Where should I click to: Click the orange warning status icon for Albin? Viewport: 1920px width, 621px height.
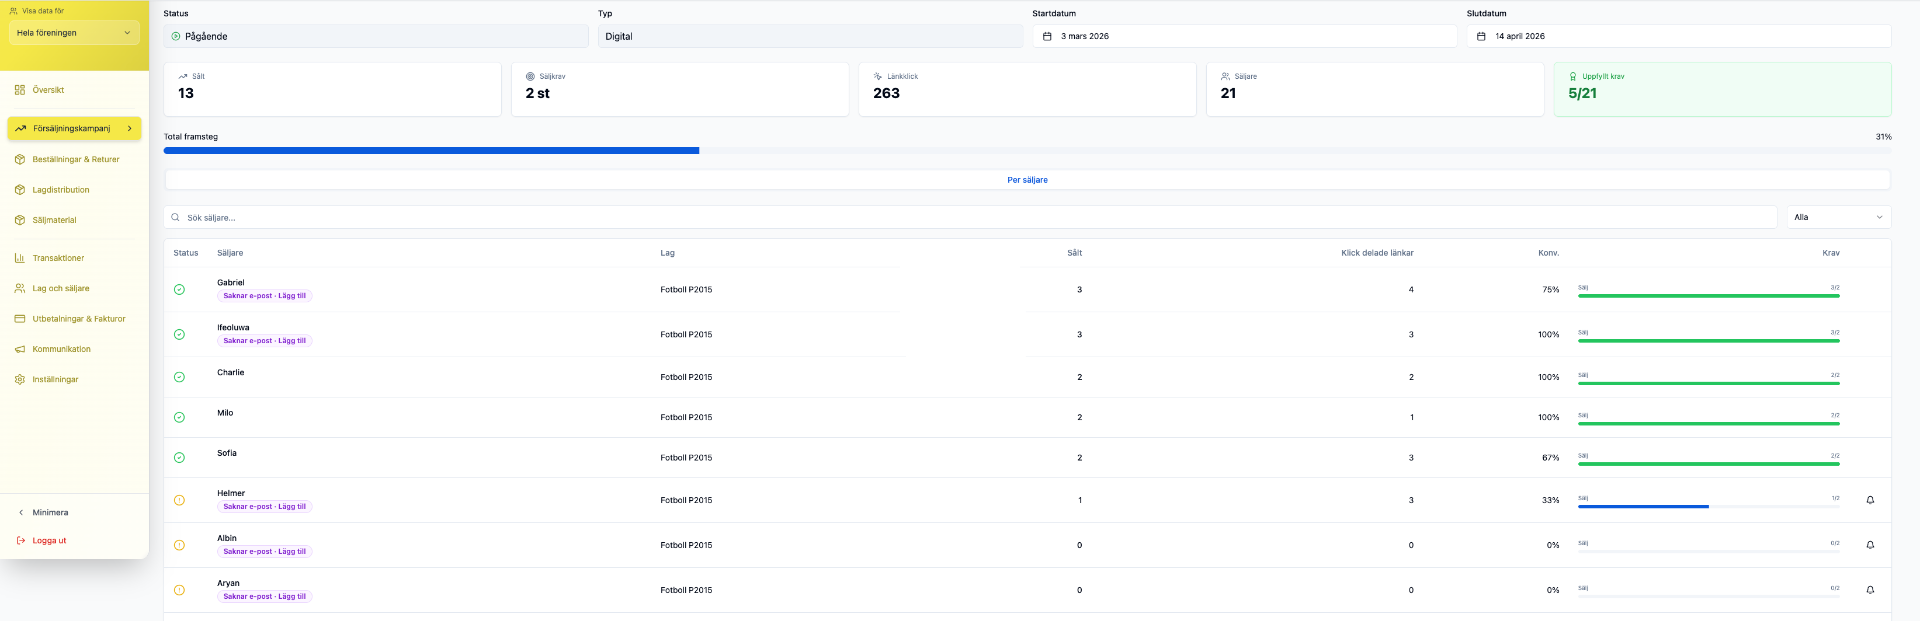[x=179, y=545]
